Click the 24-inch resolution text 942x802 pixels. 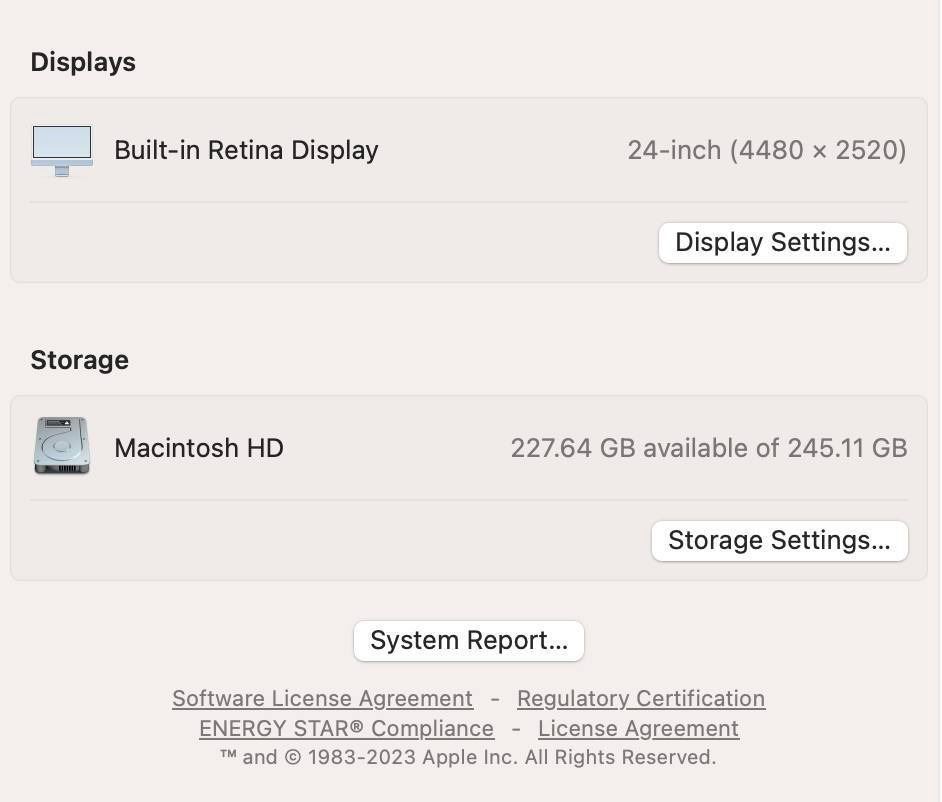(x=766, y=150)
